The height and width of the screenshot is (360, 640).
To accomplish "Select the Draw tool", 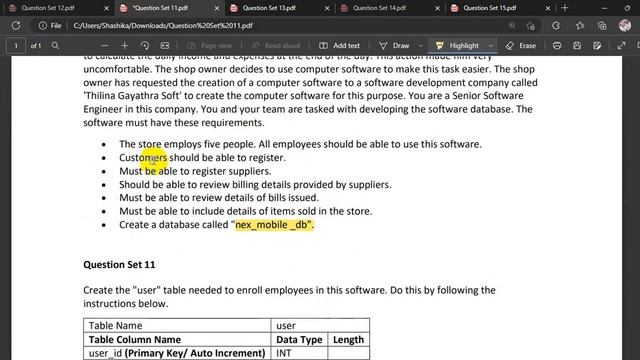I will pos(394,46).
